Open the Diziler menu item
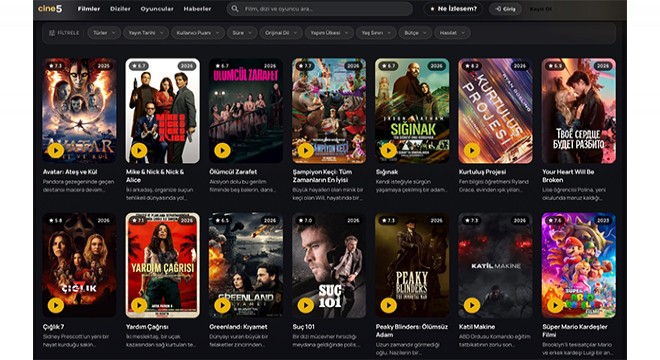Viewport: 660px width, 360px height. coord(120,9)
